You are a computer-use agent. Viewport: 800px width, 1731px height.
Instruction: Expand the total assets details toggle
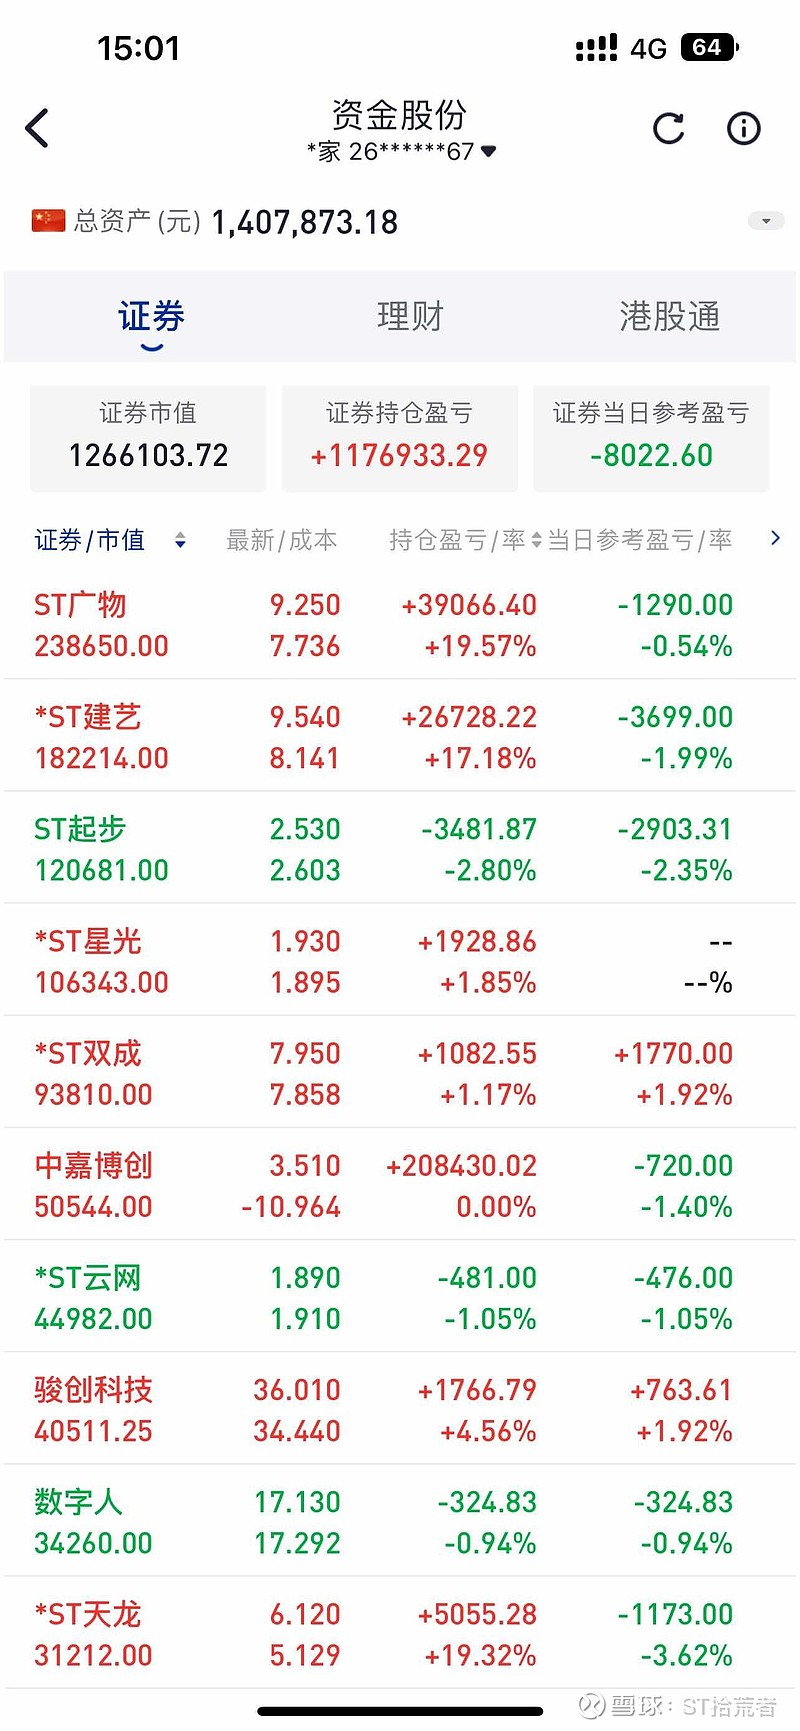(x=766, y=221)
